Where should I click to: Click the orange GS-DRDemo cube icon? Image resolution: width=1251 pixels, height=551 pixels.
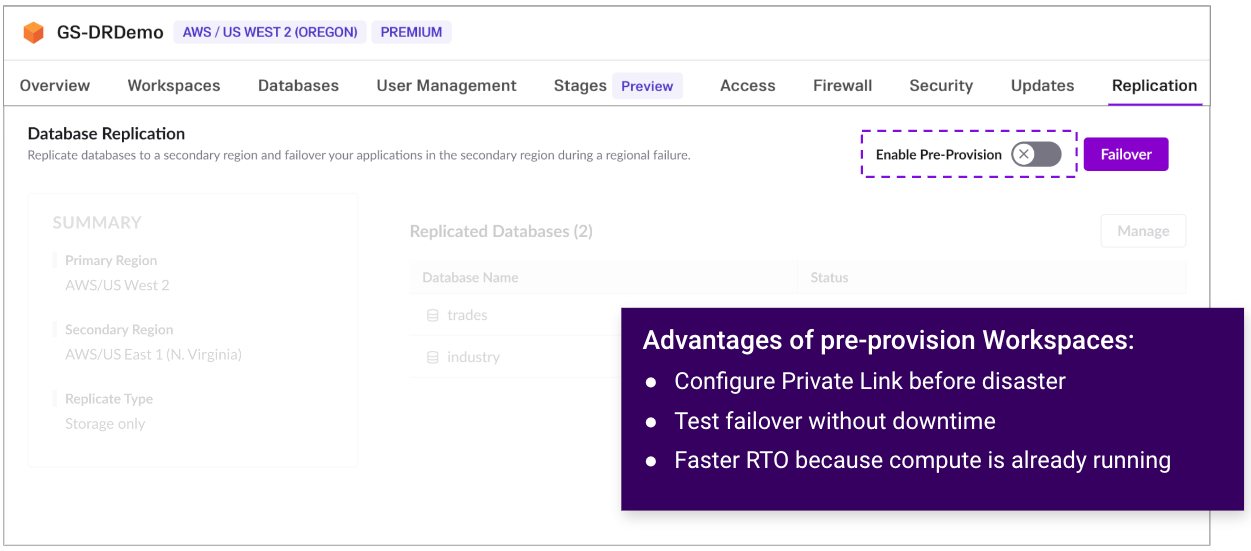34,32
